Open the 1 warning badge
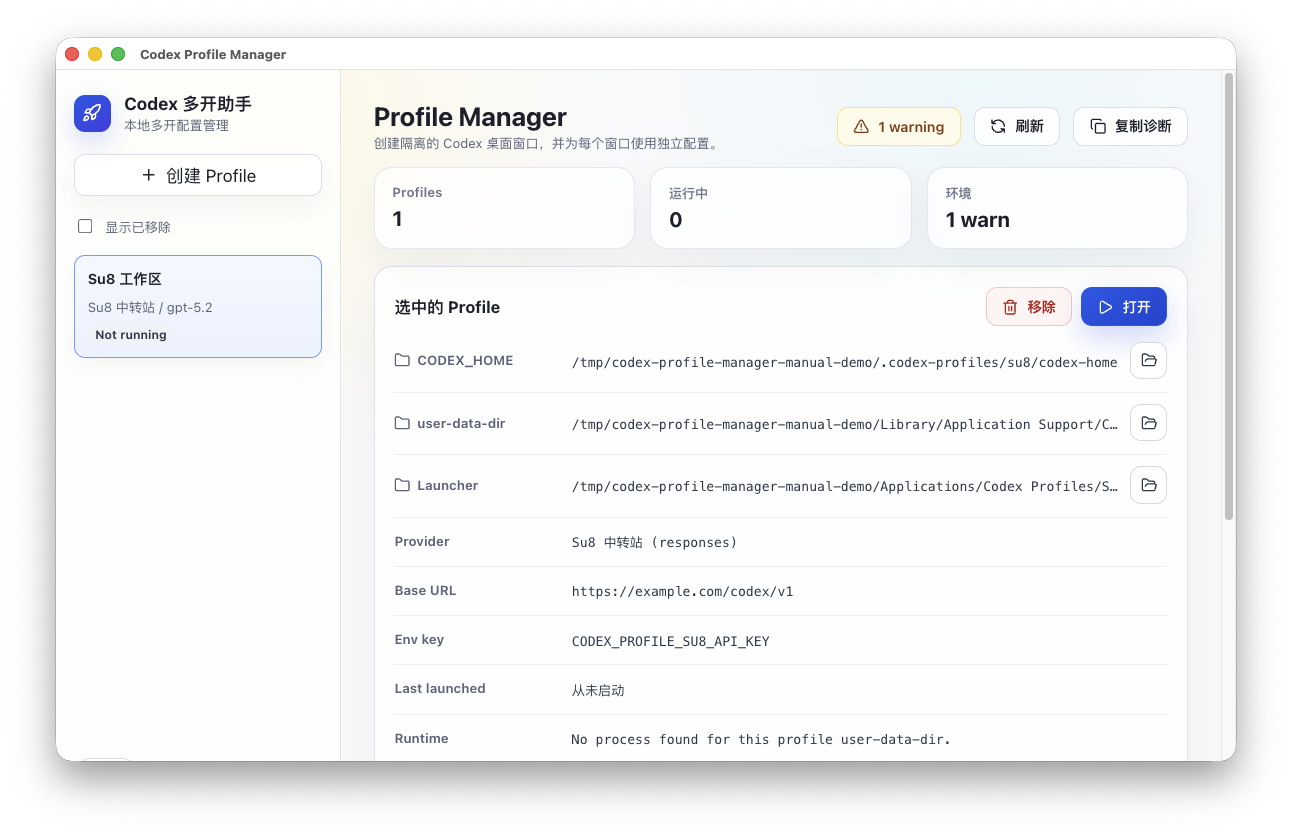This screenshot has width=1292, height=835. [899, 127]
